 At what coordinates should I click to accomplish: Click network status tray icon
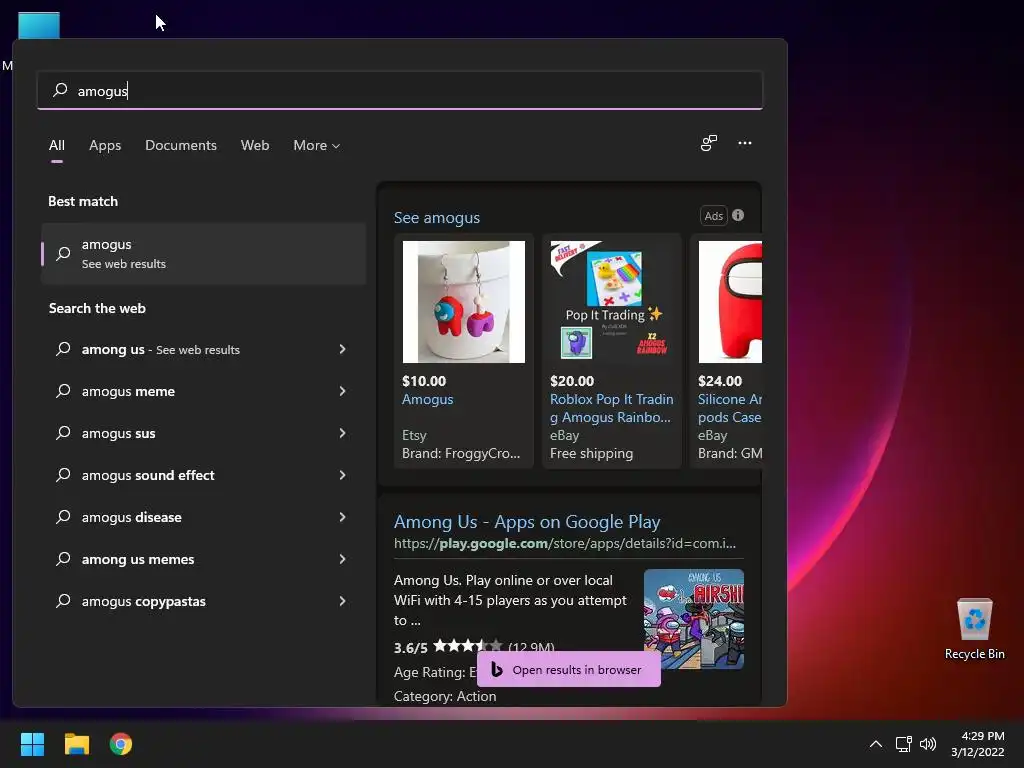click(x=903, y=744)
